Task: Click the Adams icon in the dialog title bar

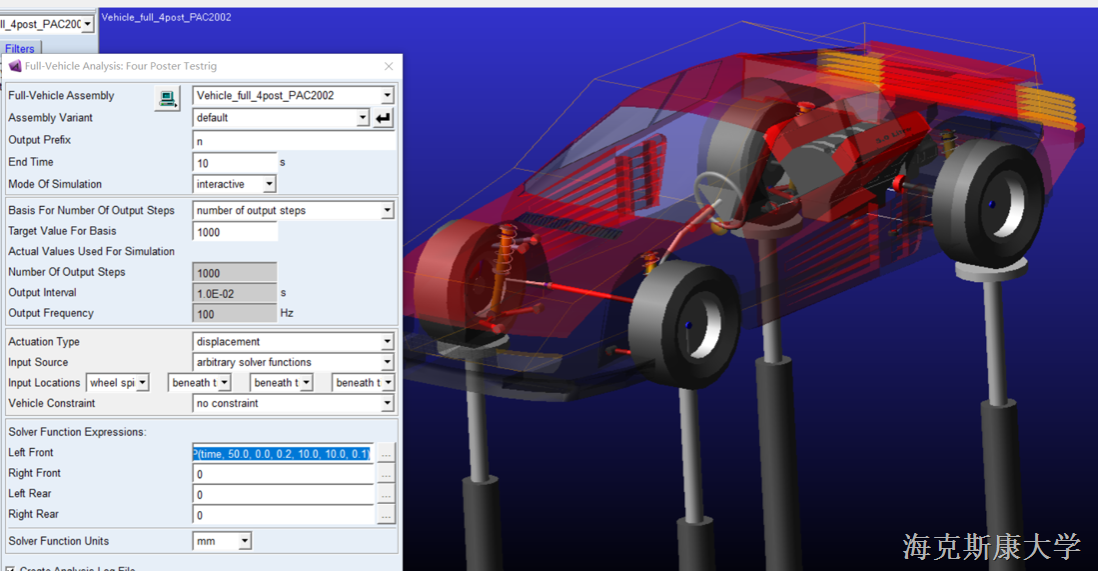Action: tap(15, 66)
